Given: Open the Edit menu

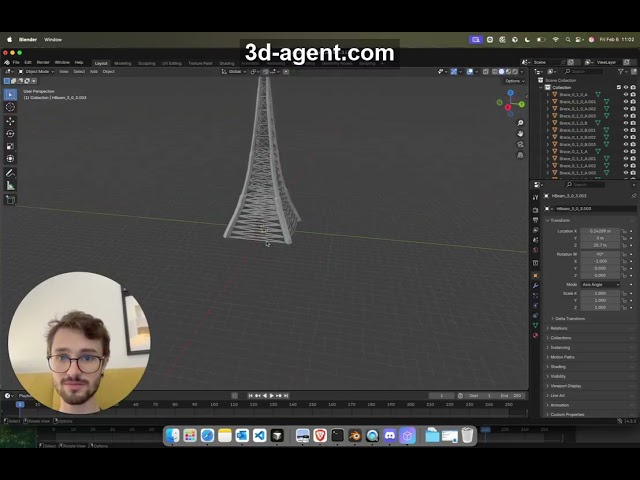Looking at the screenshot, I should [x=28, y=62].
